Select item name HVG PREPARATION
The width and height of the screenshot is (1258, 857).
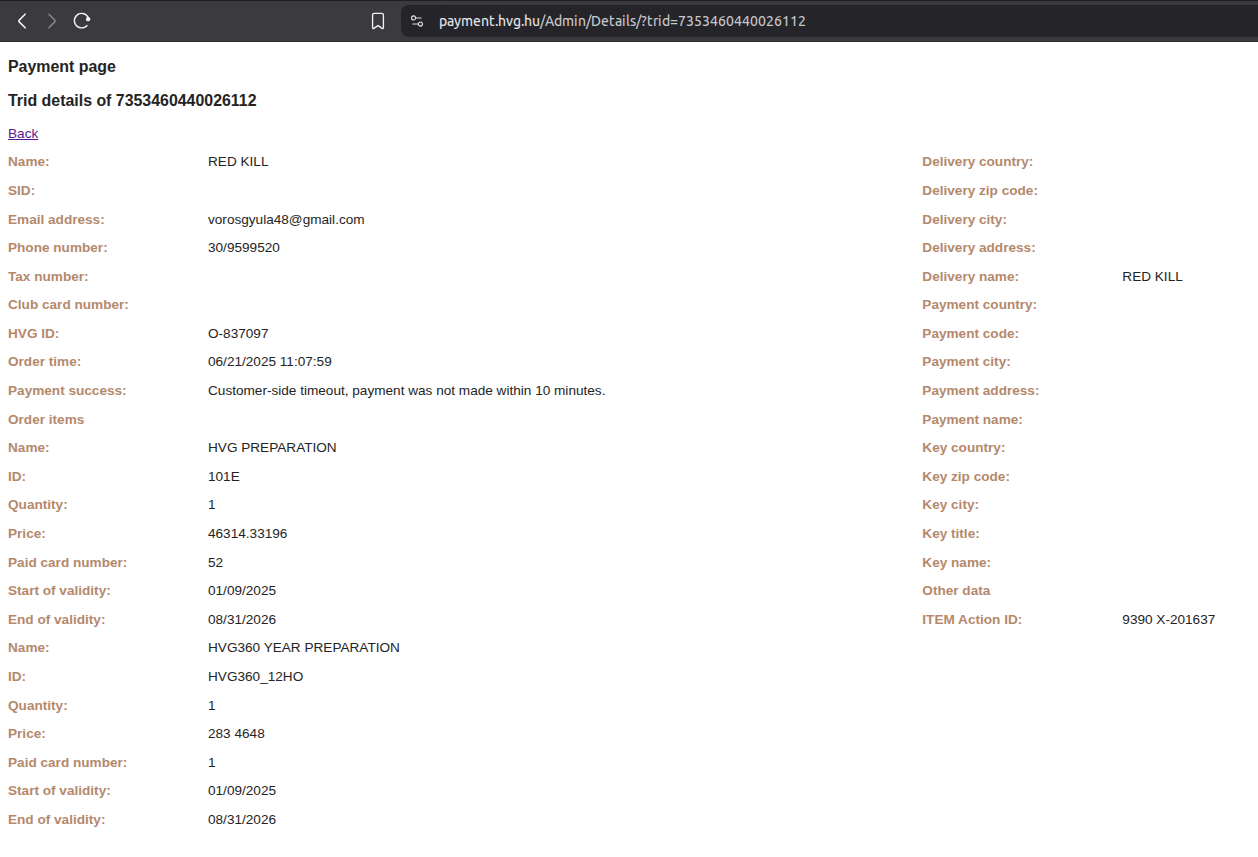point(272,448)
